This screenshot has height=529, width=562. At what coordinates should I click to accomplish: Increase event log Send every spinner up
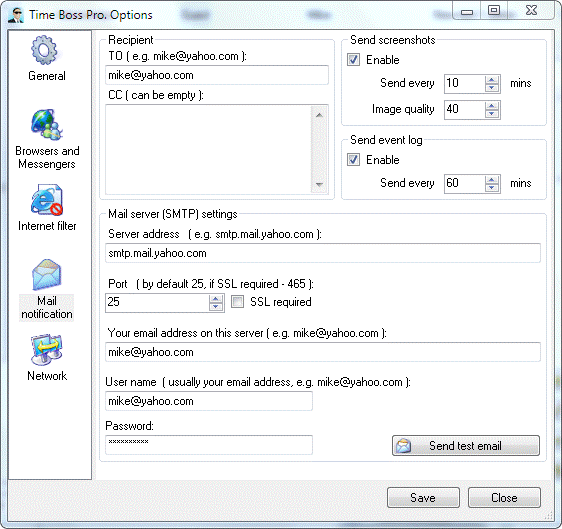click(x=492, y=180)
